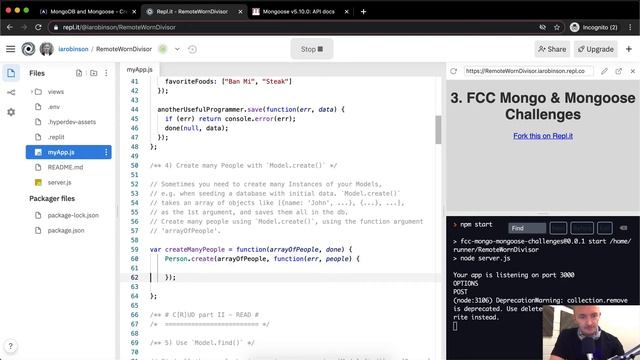Open the repl status green circle
Viewport: 640px width, 360px height.
(163, 49)
